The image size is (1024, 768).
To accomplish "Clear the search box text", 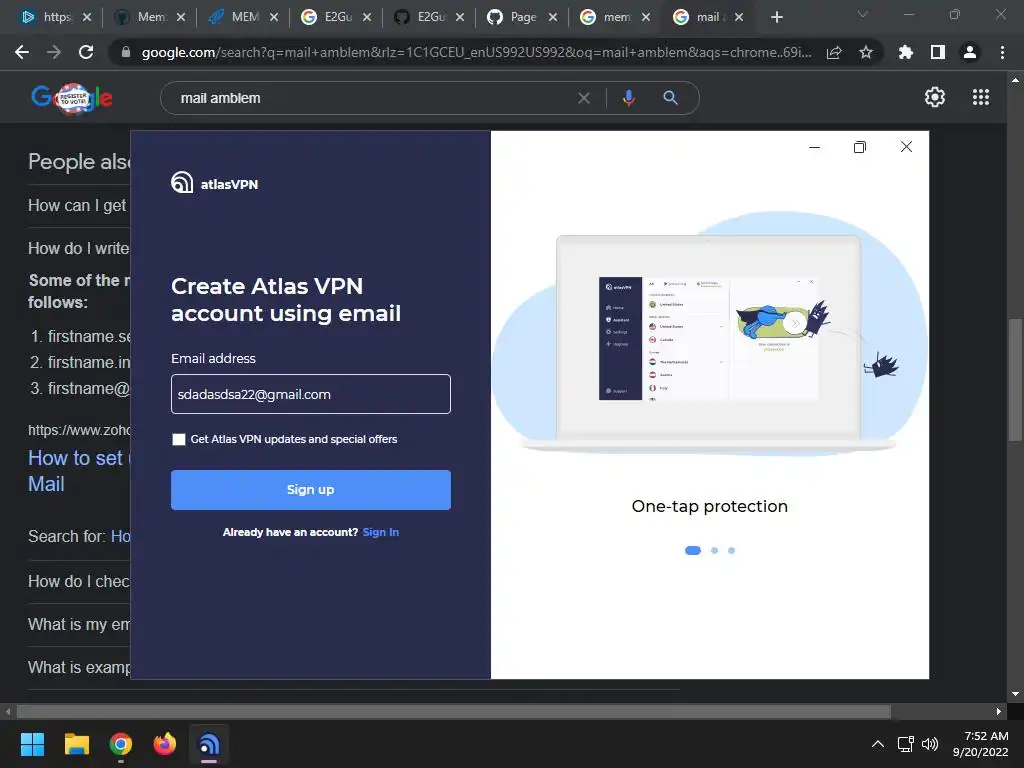I will point(584,98).
